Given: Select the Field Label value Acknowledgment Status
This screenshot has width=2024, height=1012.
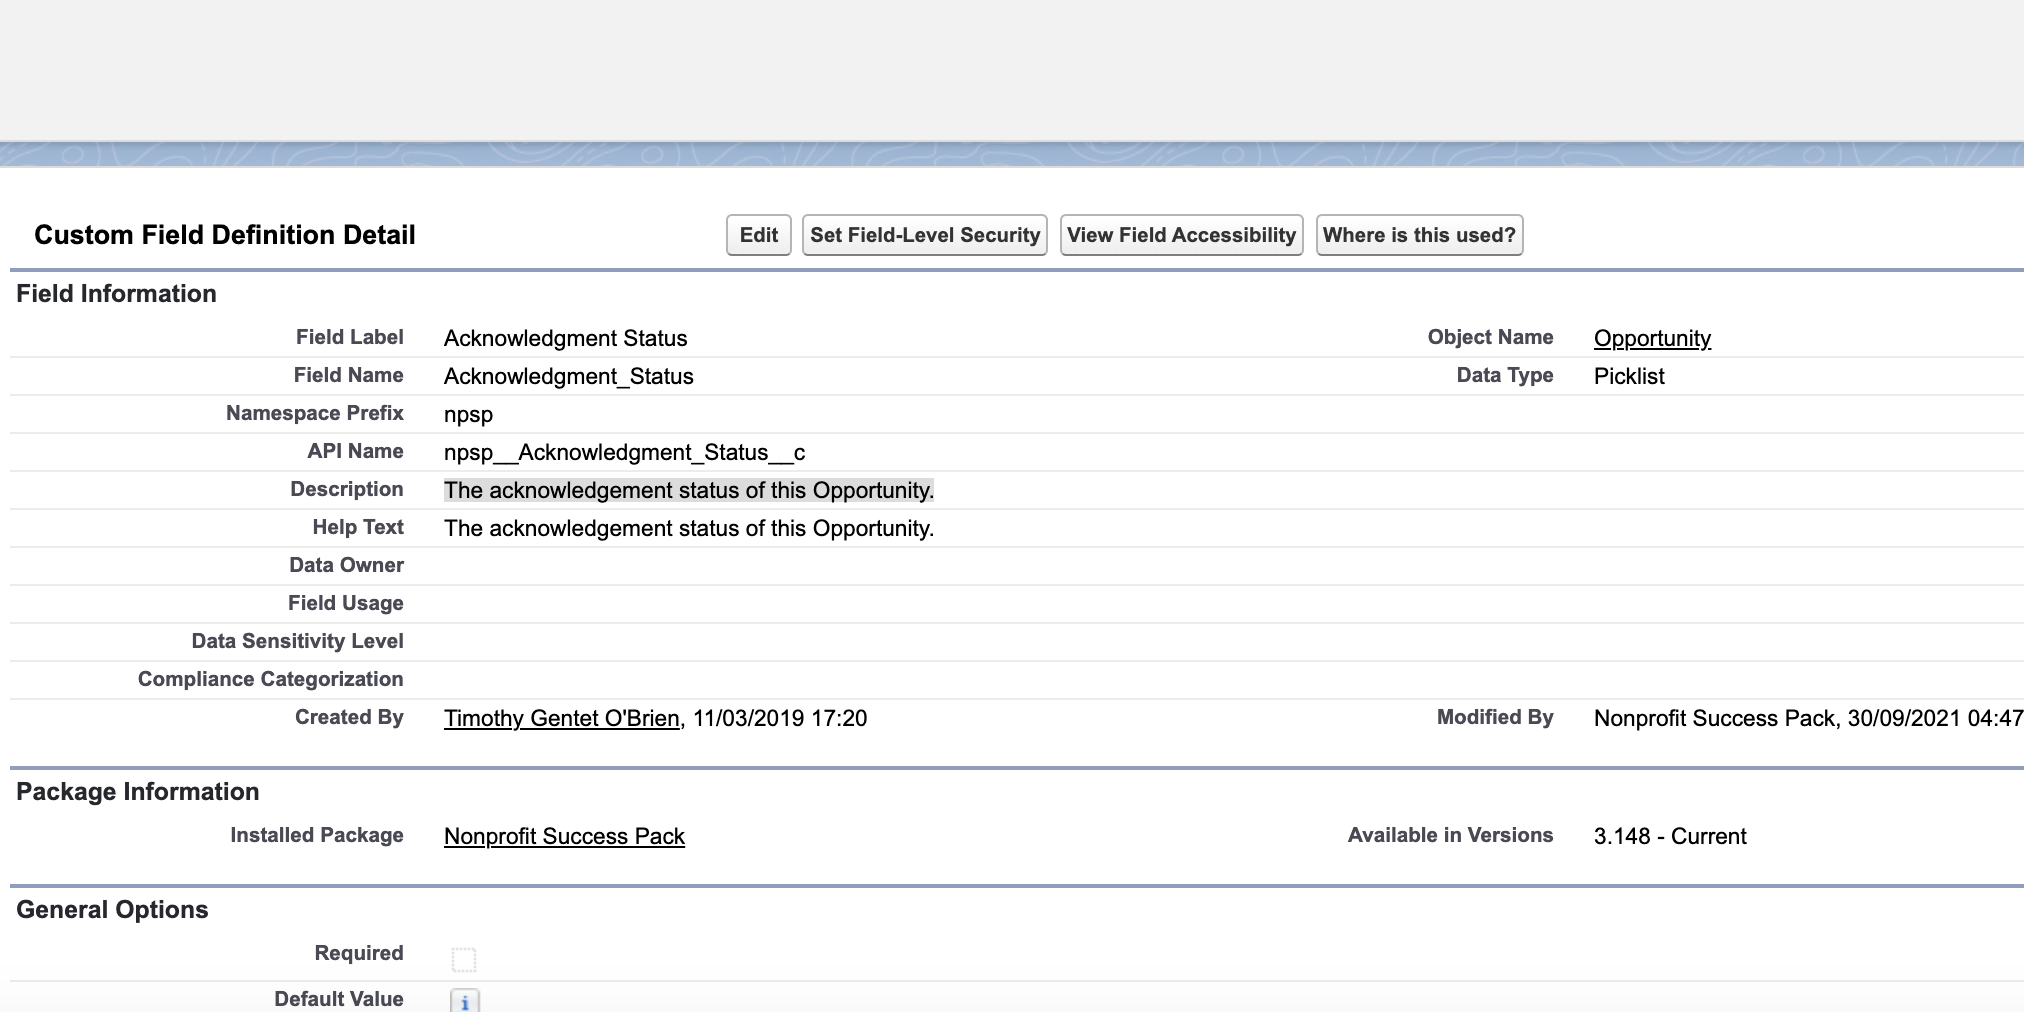Looking at the screenshot, I should click(x=566, y=338).
